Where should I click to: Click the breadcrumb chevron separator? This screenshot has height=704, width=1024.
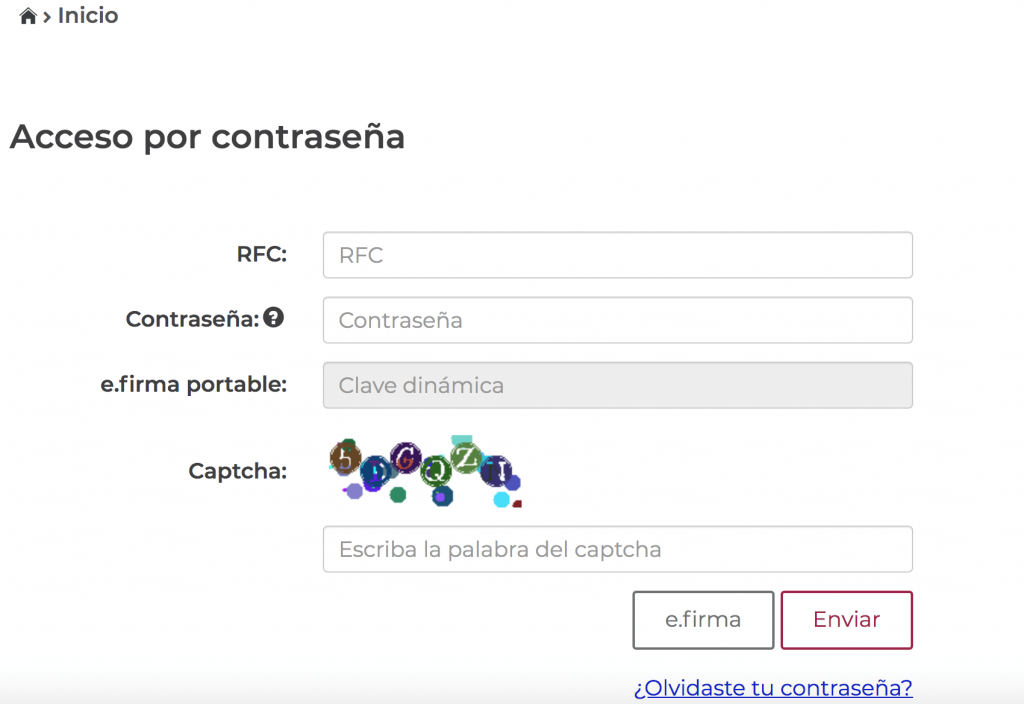click(x=47, y=17)
